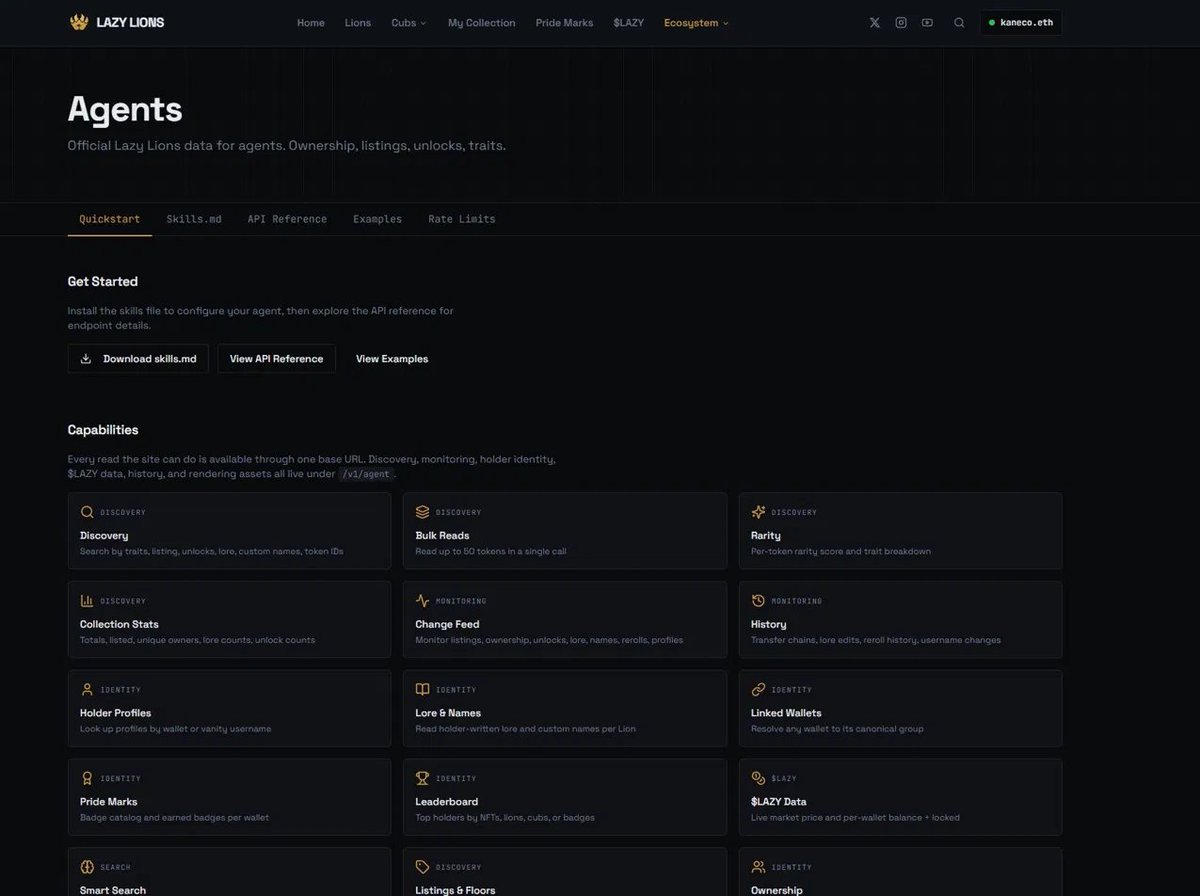1200x896 pixels.
Task: Switch to the API Reference tab
Action: pos(287,219)
